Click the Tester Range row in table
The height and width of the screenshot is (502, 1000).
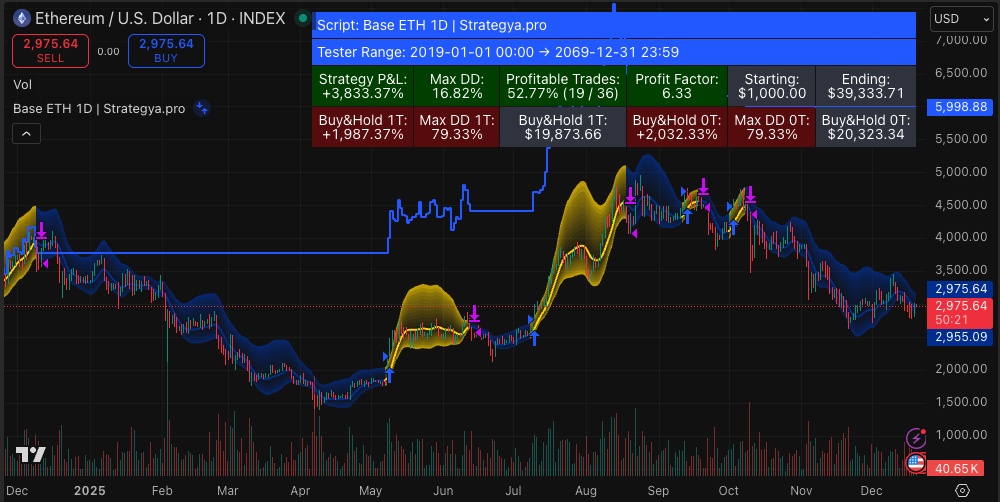click(614, 52)
